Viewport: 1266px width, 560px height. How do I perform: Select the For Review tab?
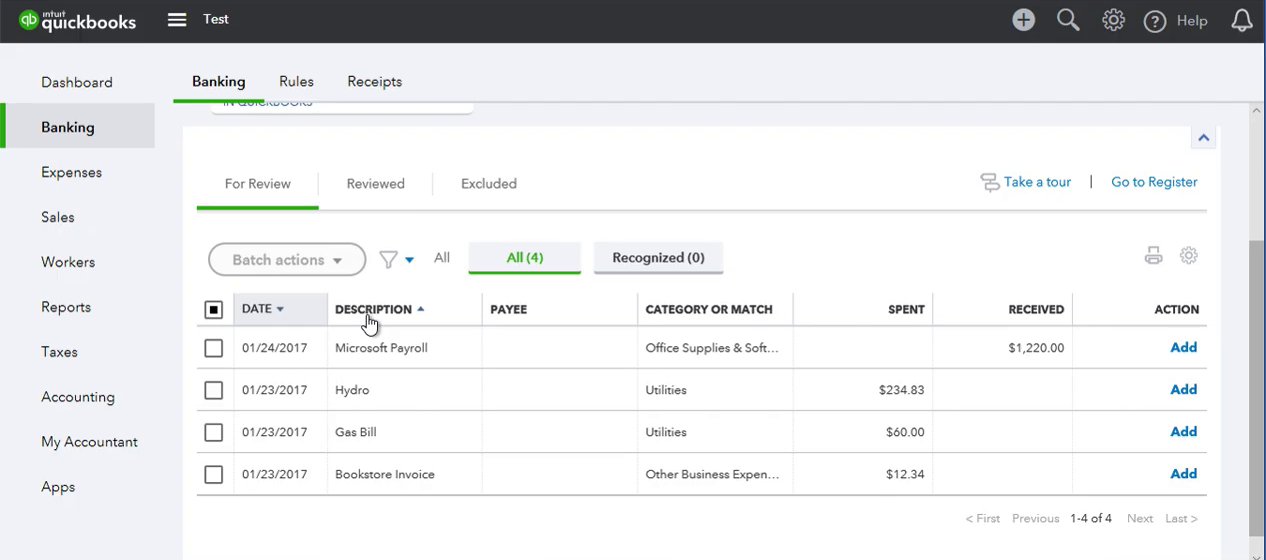tap(258, 184)
